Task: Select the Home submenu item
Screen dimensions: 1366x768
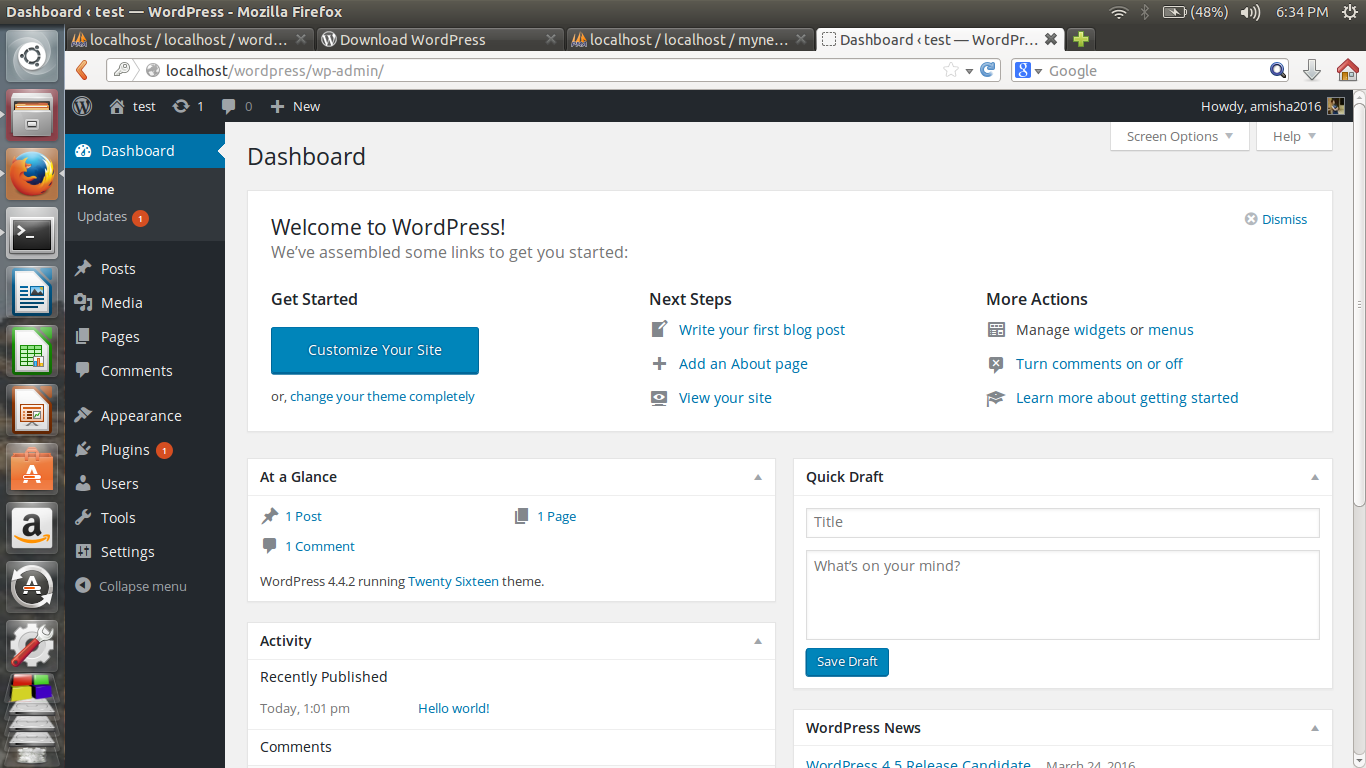Action: click(x=96, y=189)
